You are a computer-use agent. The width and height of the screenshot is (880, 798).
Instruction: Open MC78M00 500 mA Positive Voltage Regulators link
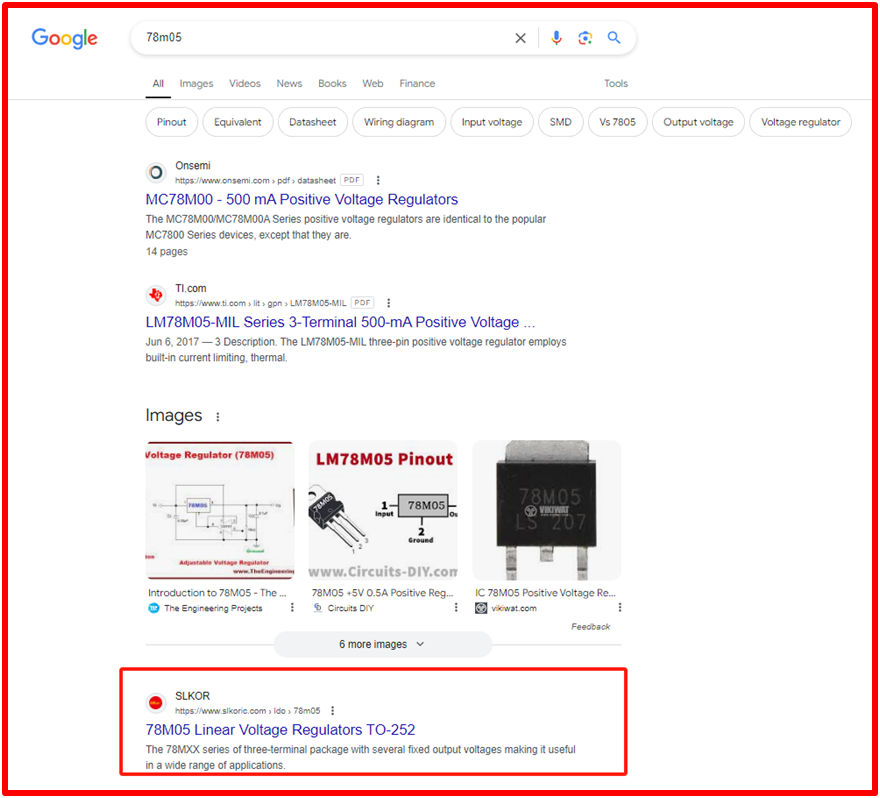(x=301, y=199)
